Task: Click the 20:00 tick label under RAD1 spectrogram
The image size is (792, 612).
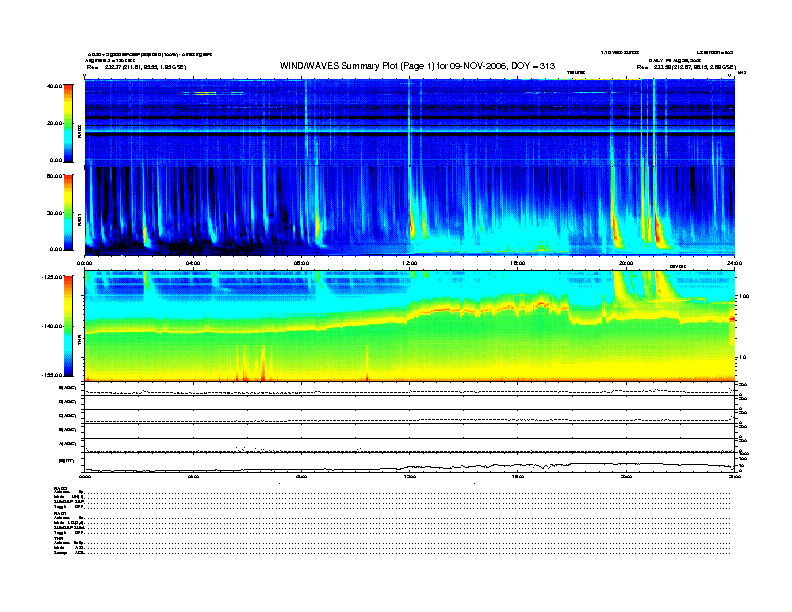Action: coord(626,263)
